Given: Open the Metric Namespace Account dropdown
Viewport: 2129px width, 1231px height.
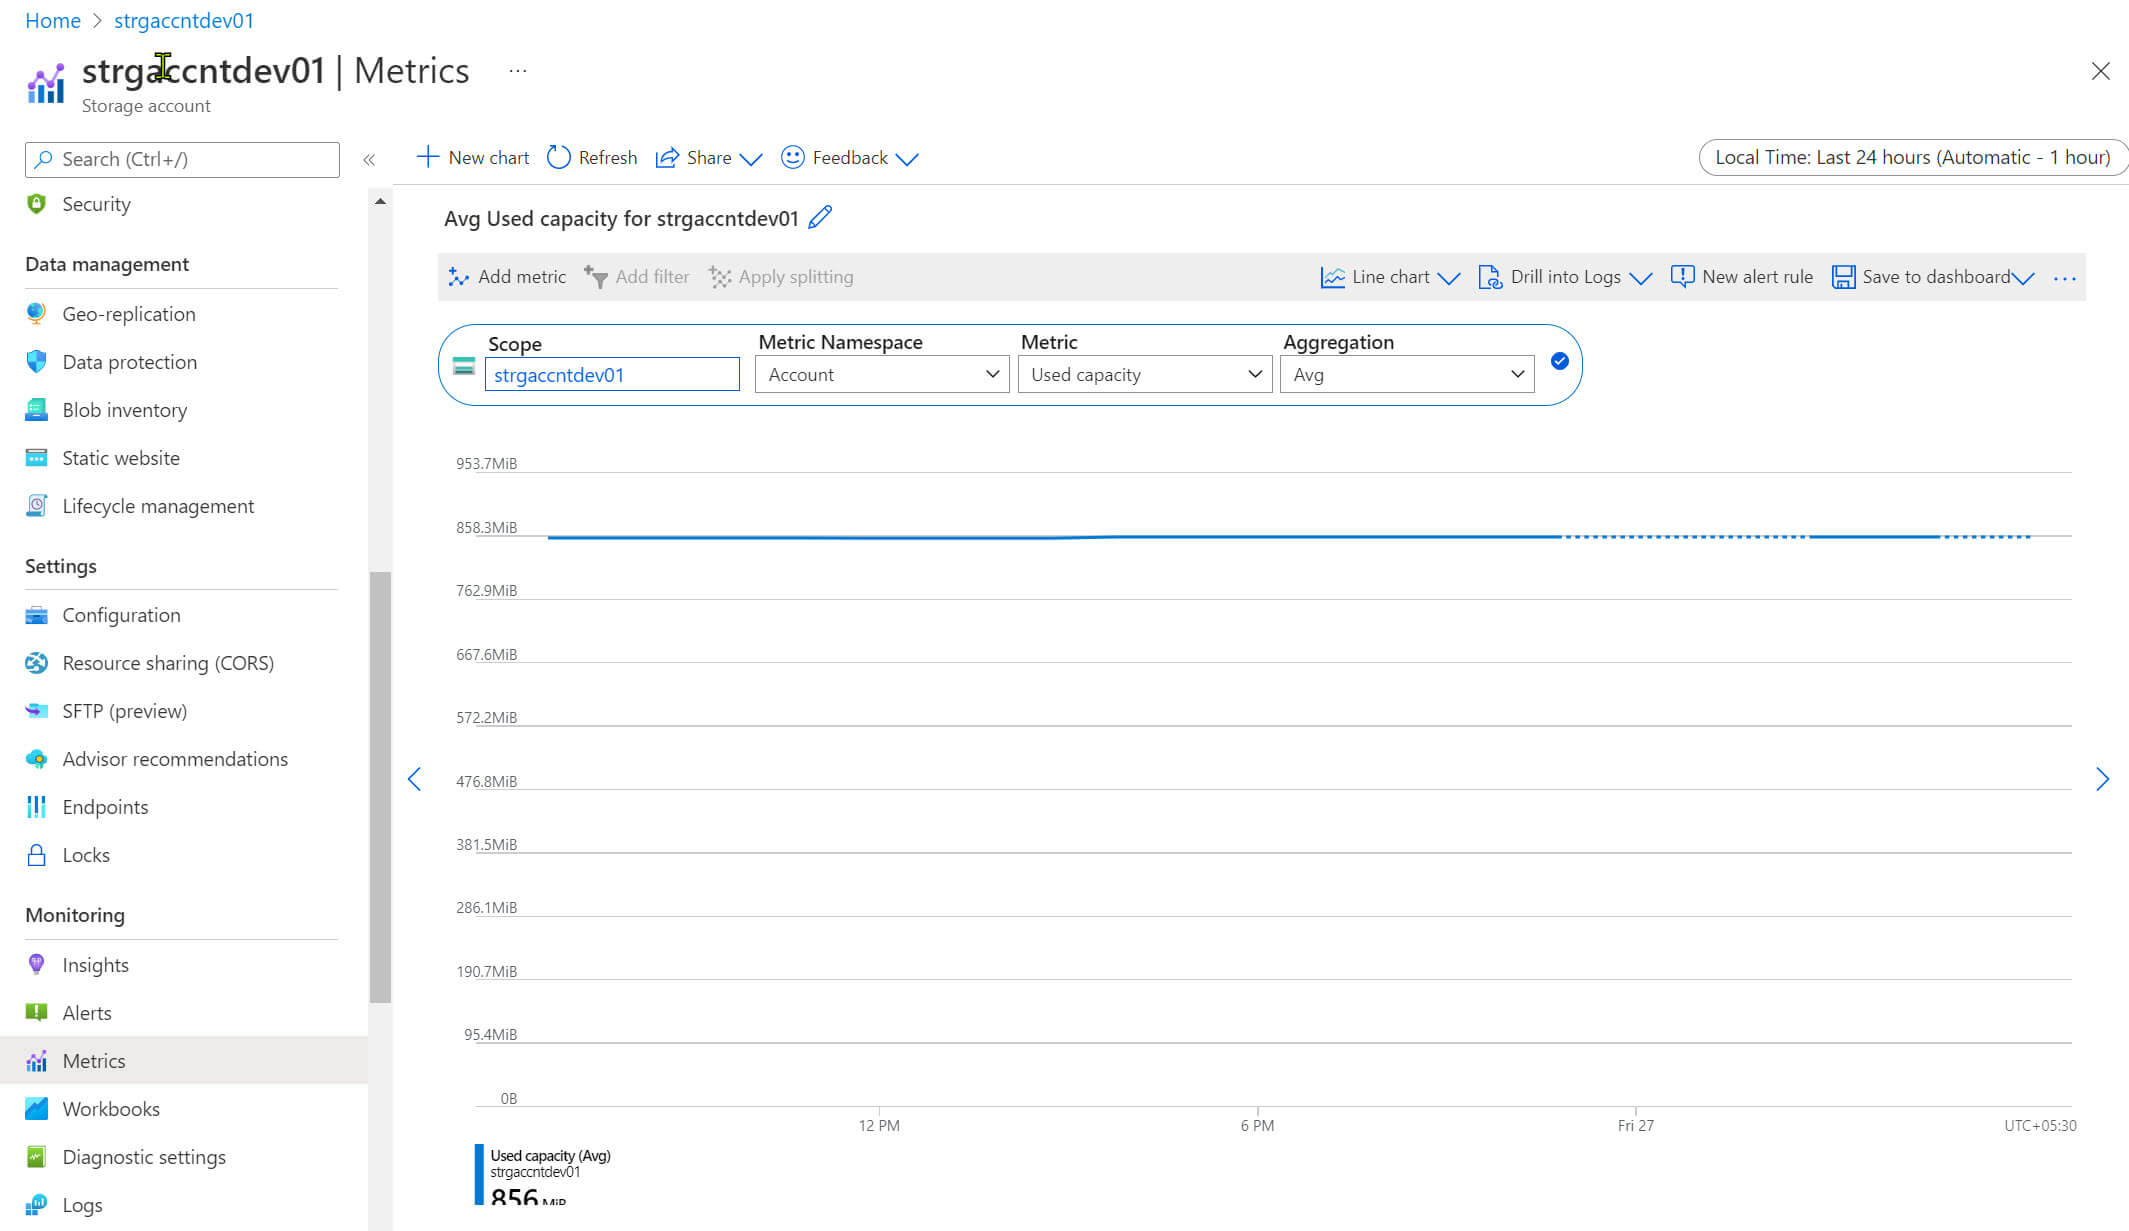Looking at the screenshot, I should coord(881,374).
